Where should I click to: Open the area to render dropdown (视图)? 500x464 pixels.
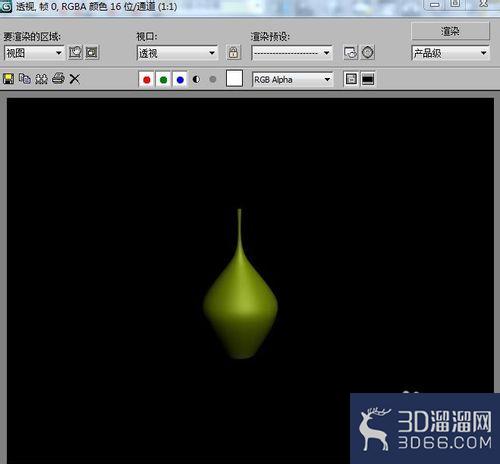click(x=34, y=53)
